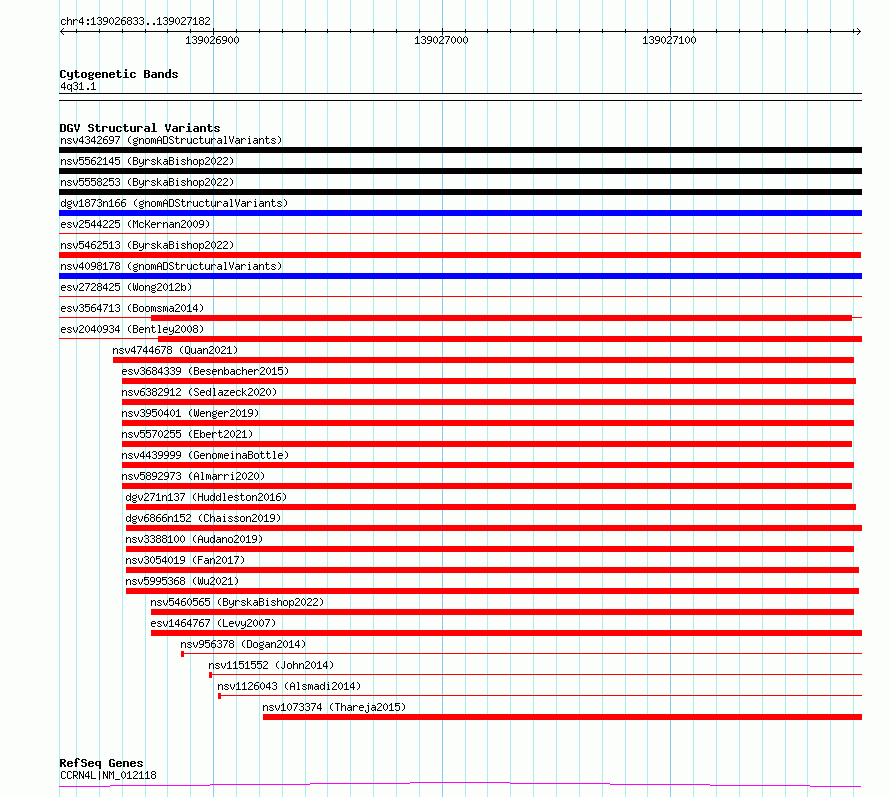
Task: Click the left arrow end of the ruler
Action: pyautogui.click(x=62, y=31)
